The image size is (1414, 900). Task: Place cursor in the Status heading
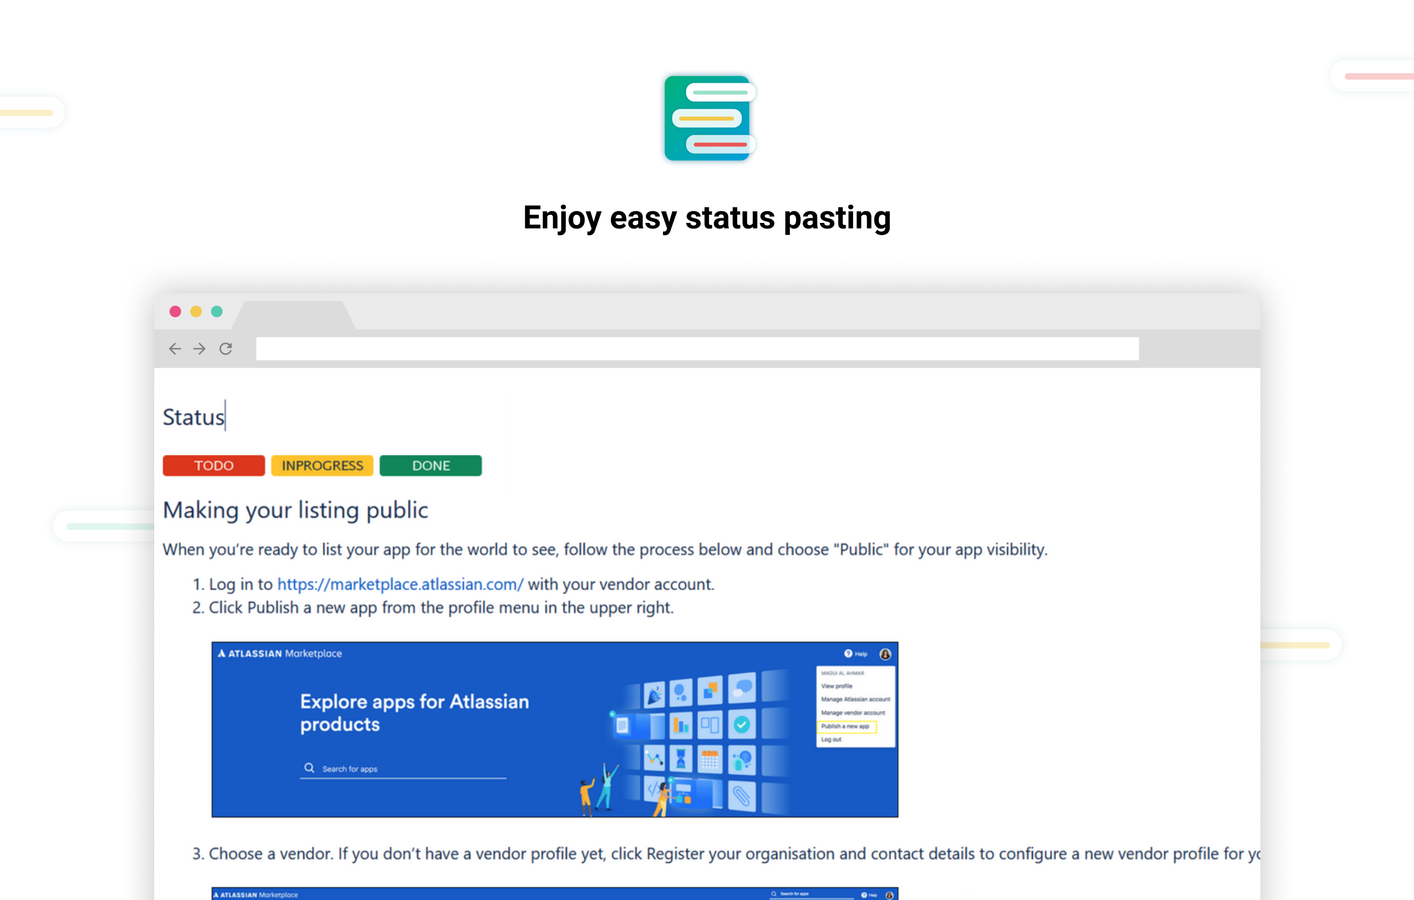pos(194,417)
